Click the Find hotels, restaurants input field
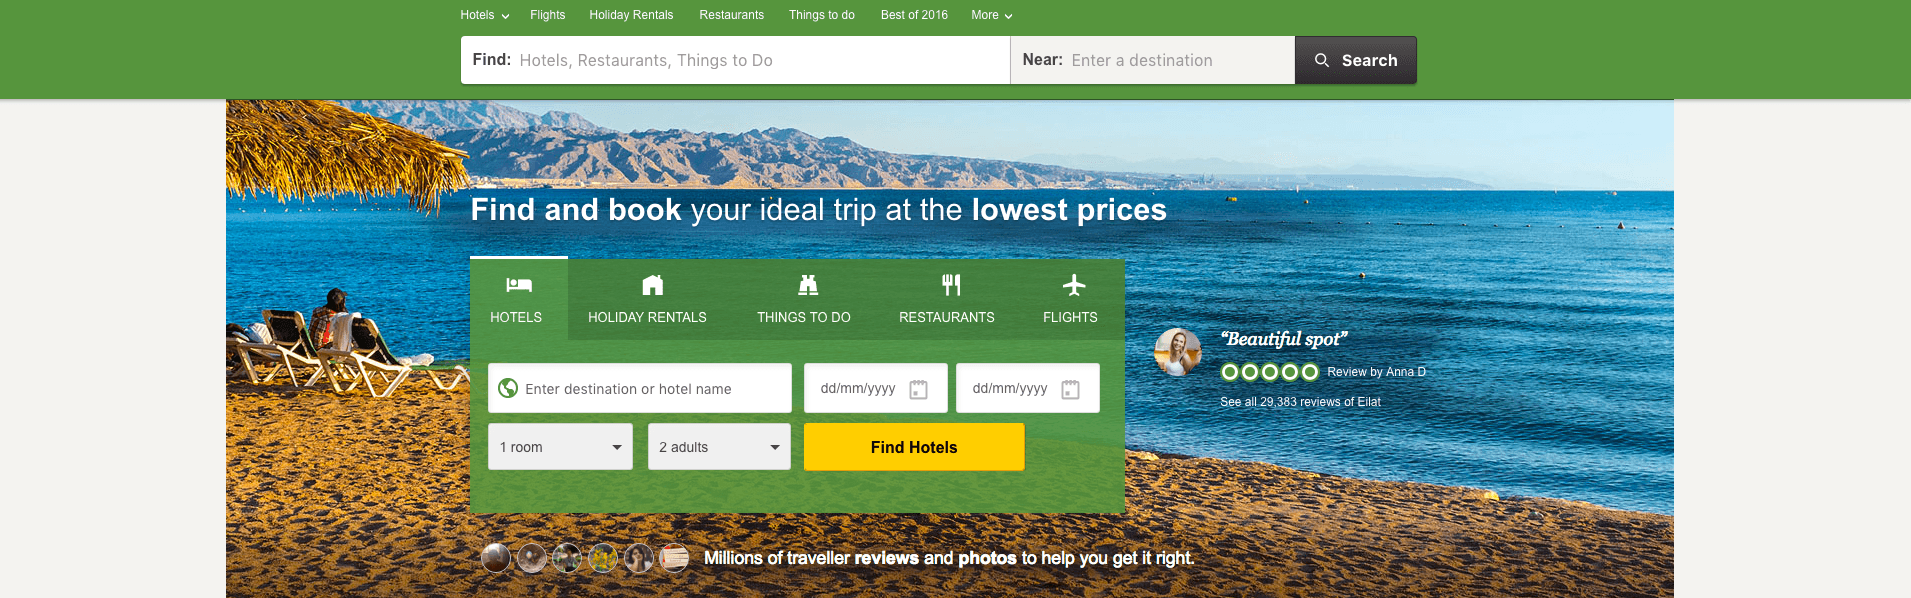Image resolution: width=1911 pixels, height=598 pixels. [735, 60]
